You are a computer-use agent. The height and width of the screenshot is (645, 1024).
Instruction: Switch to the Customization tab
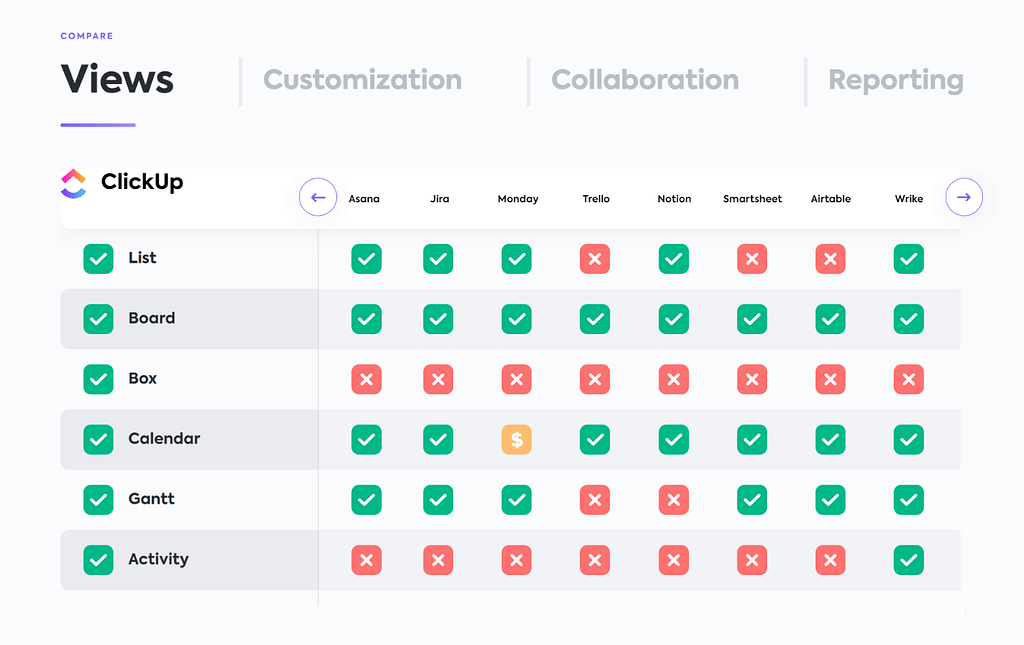tap(362, 80)
